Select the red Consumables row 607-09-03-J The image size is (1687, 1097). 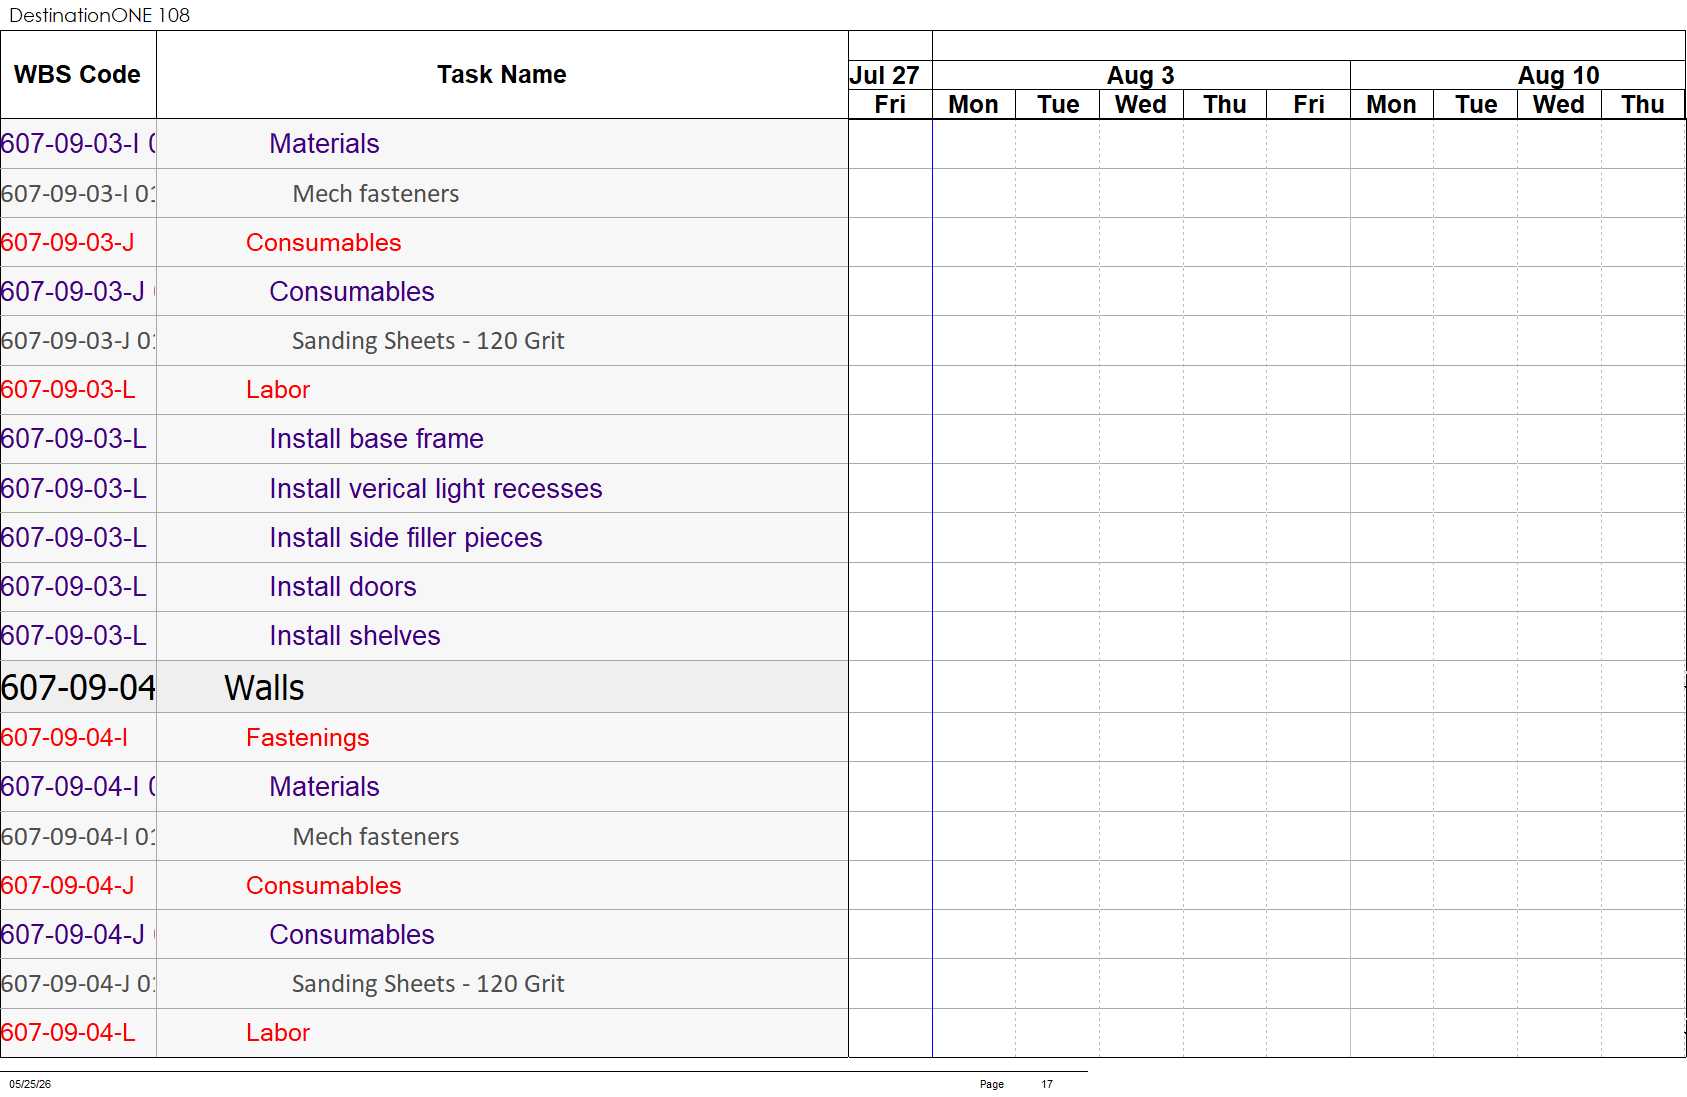point(502,242)
